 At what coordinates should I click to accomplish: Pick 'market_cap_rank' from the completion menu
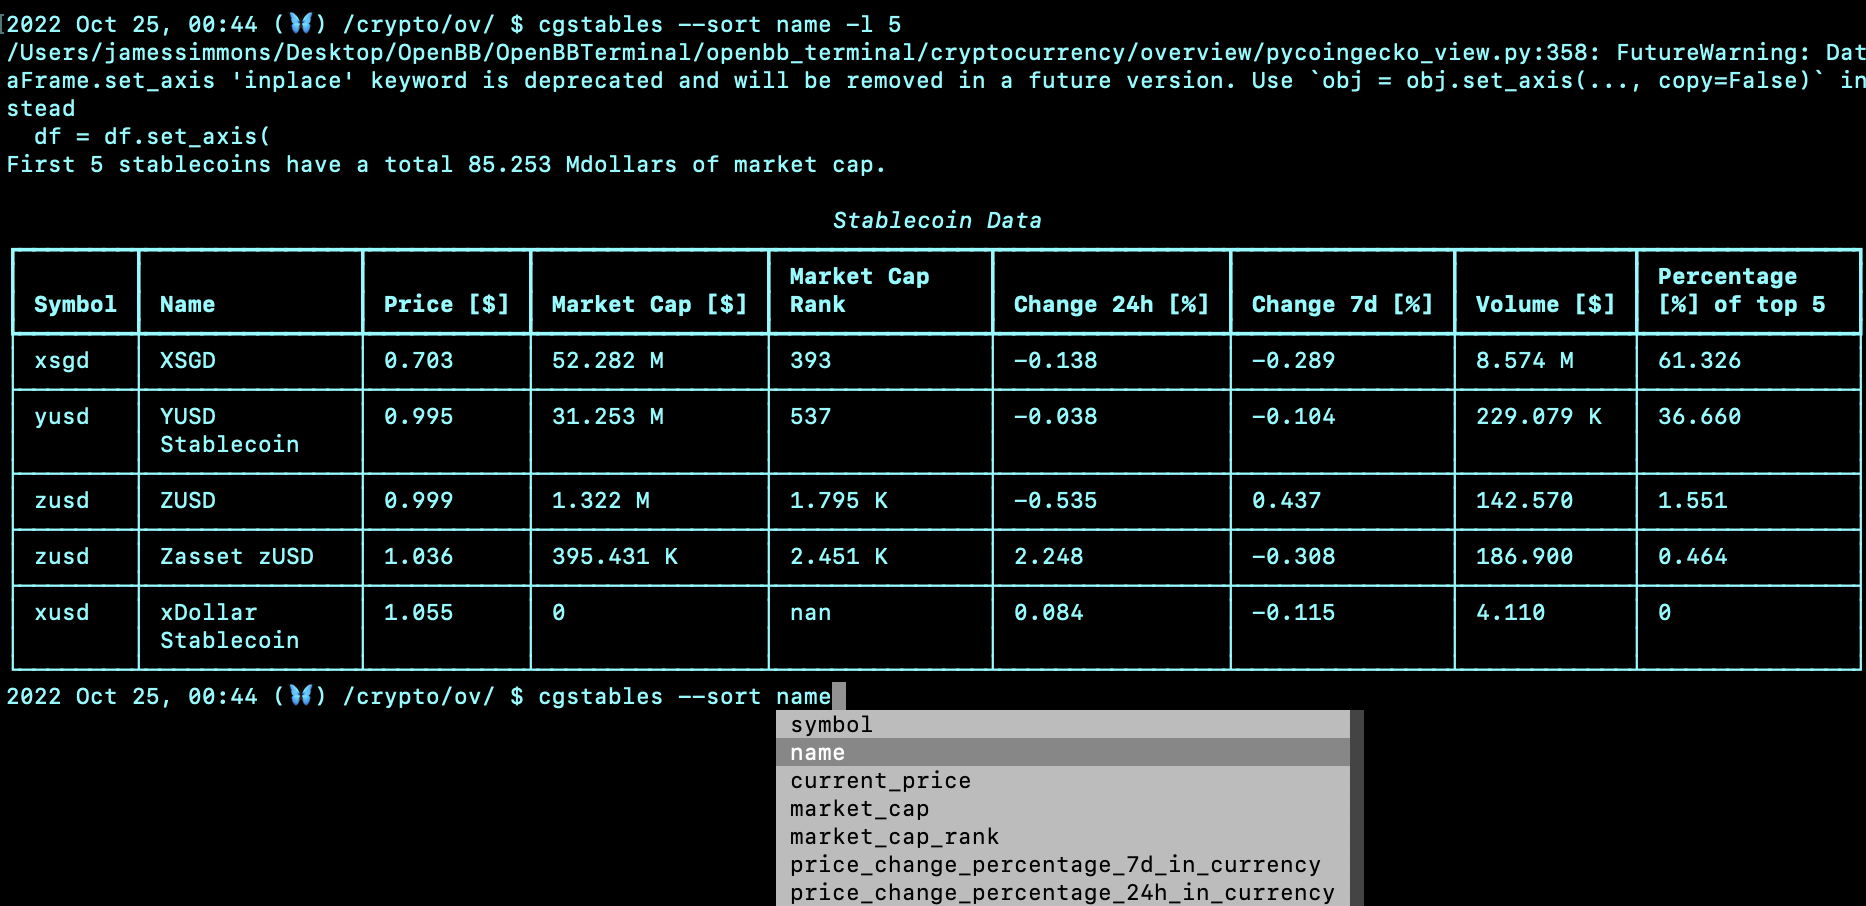pyautogui.click(x=894, y=836)
